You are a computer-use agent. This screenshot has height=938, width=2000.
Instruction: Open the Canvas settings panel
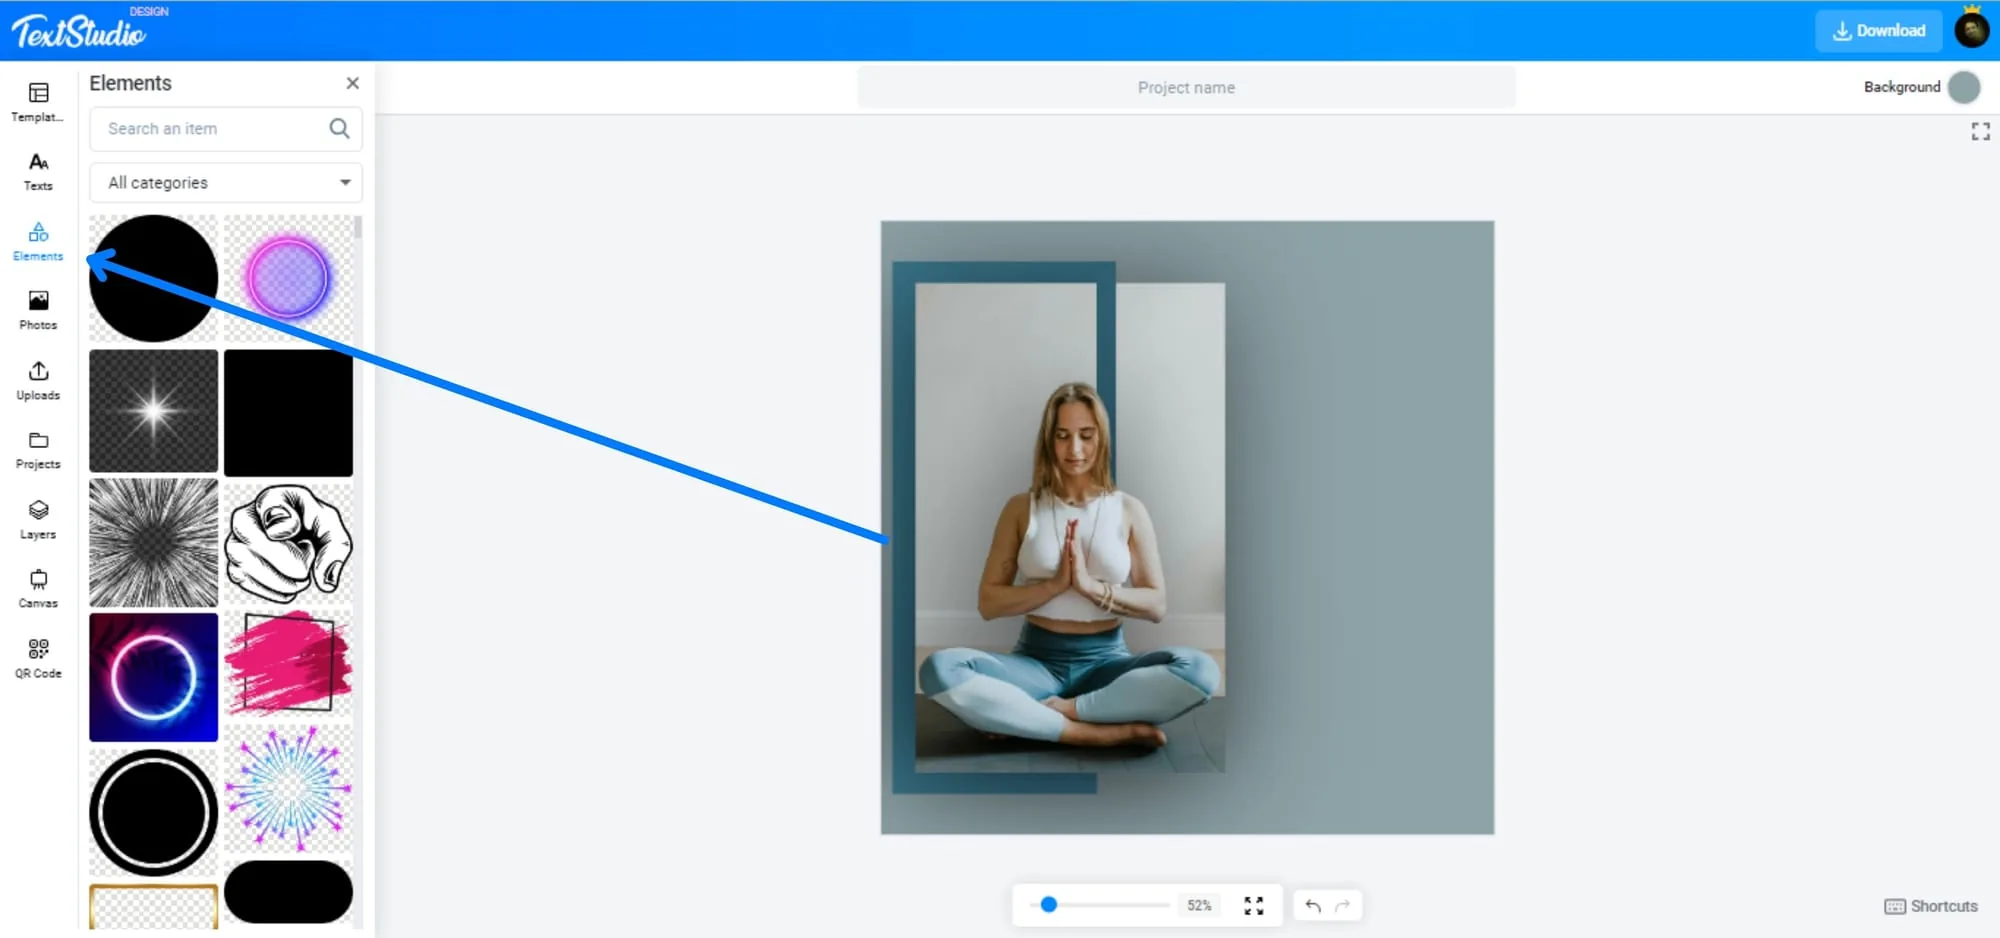click(x=38, y=590)
